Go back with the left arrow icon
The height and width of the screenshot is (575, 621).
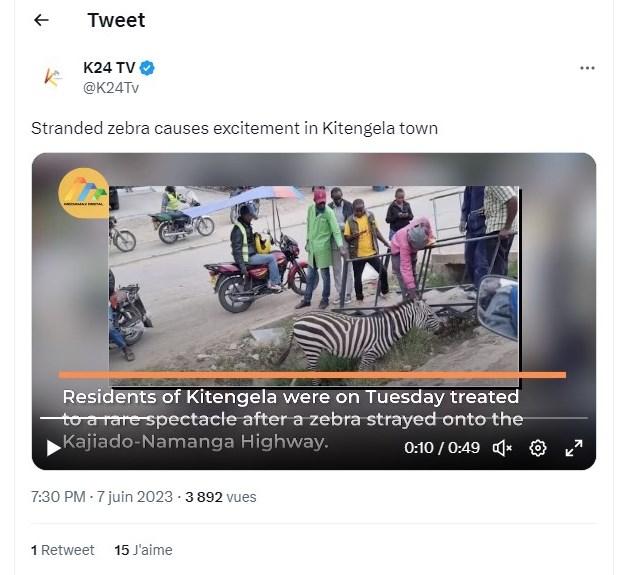(41, 20)
